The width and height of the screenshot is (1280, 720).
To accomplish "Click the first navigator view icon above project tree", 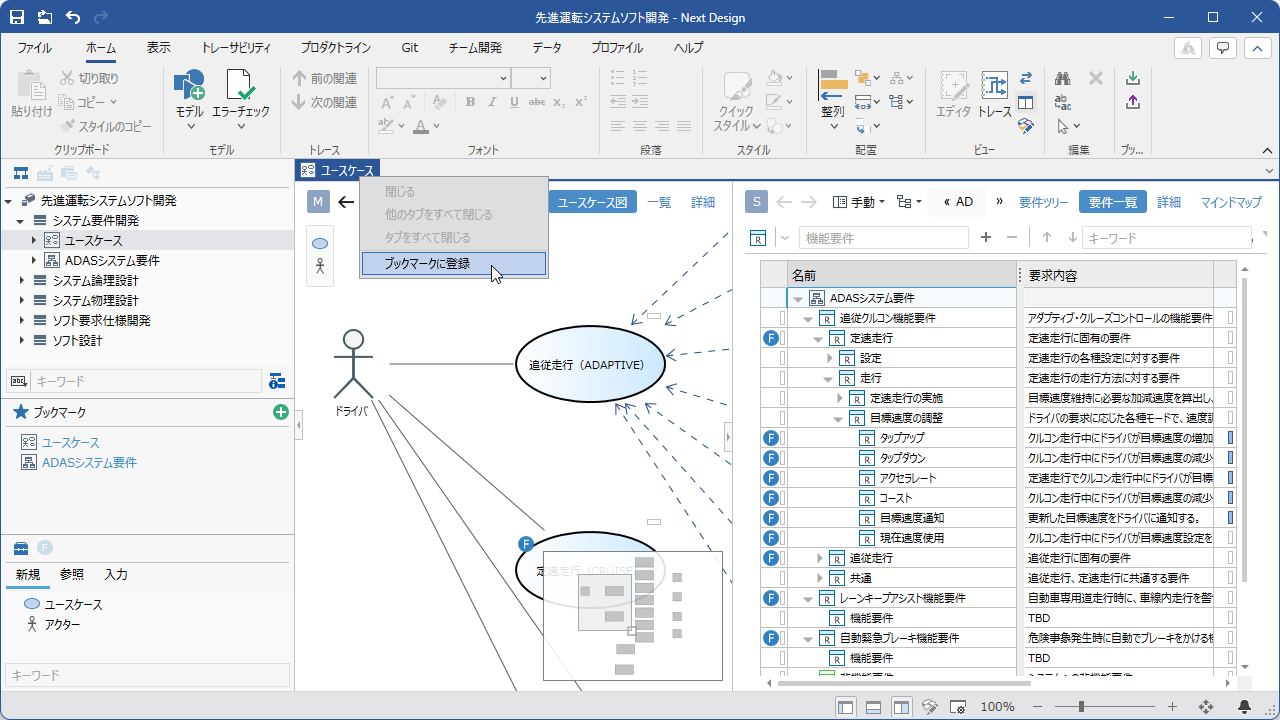I will click(20, 173).
